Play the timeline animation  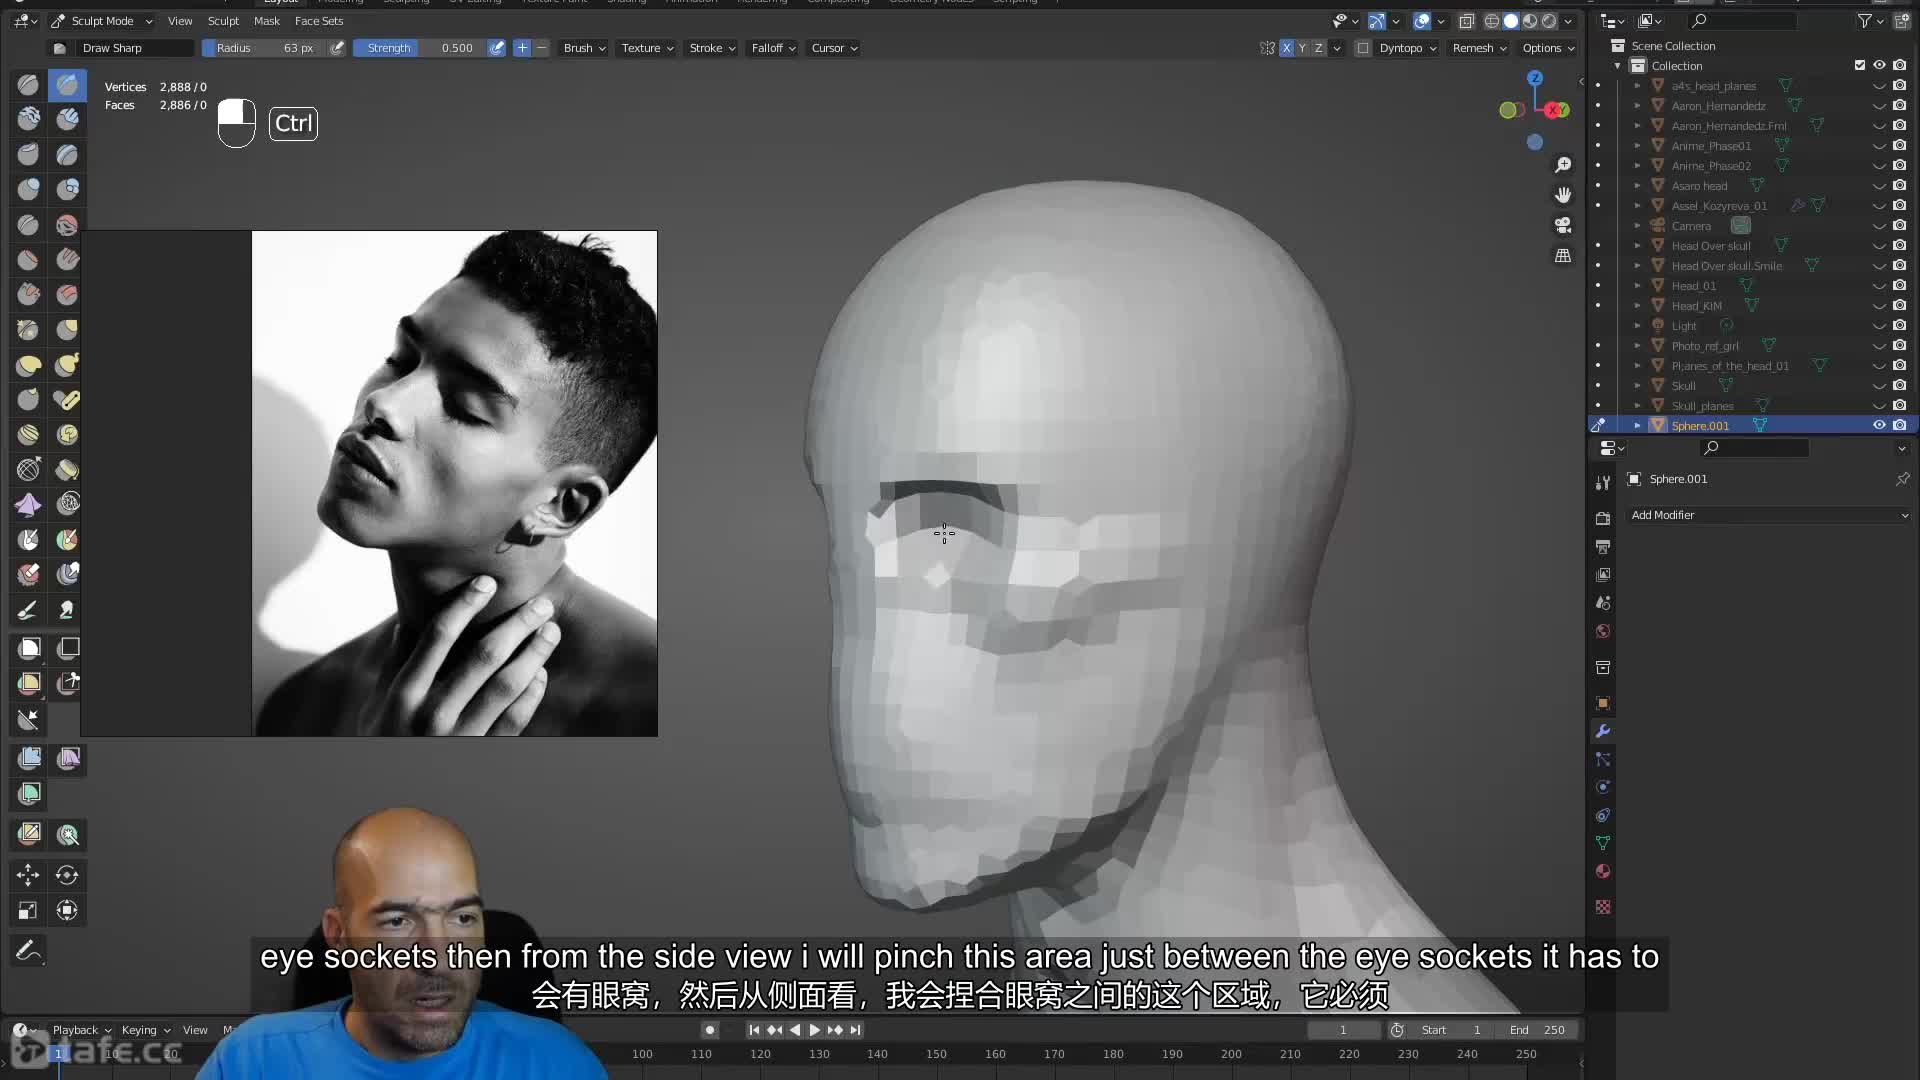click(x=814, y=1030)
